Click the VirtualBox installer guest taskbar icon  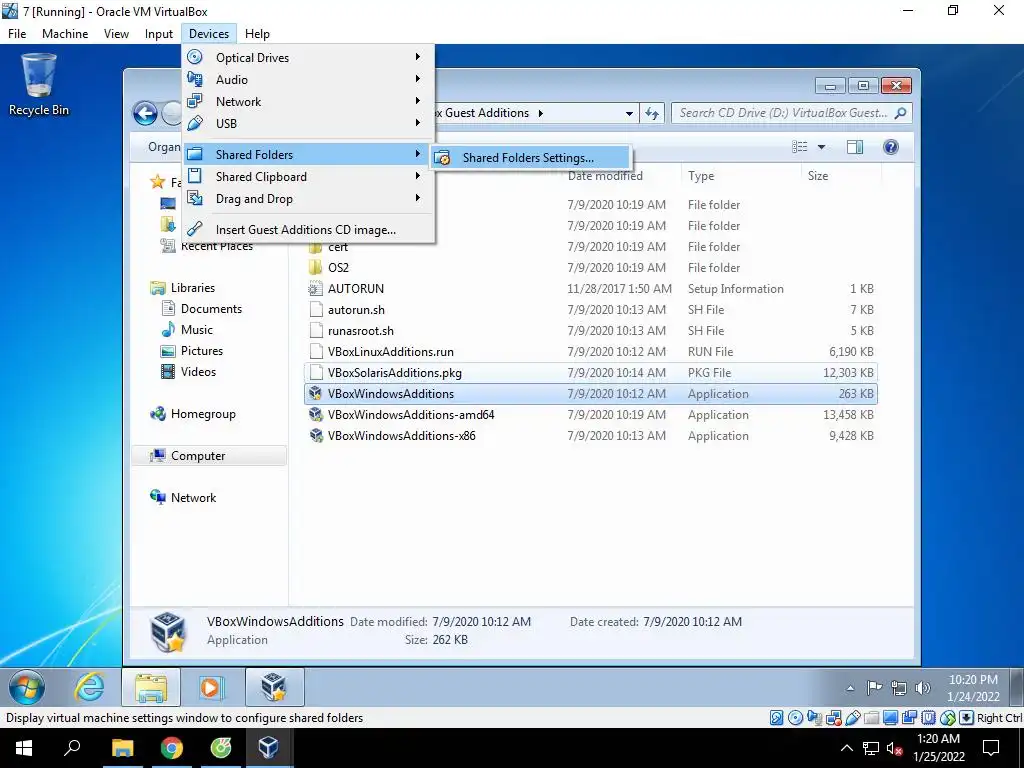pos(274,687)
